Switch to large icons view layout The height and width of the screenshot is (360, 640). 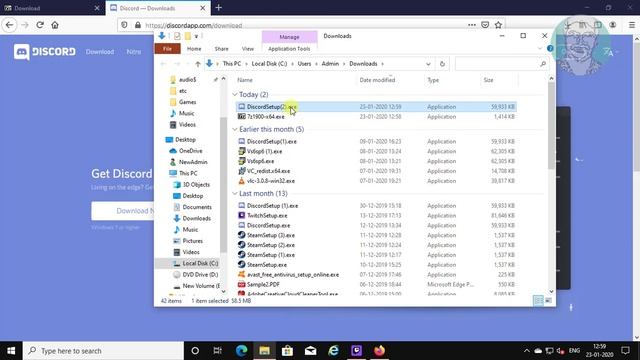548,301
